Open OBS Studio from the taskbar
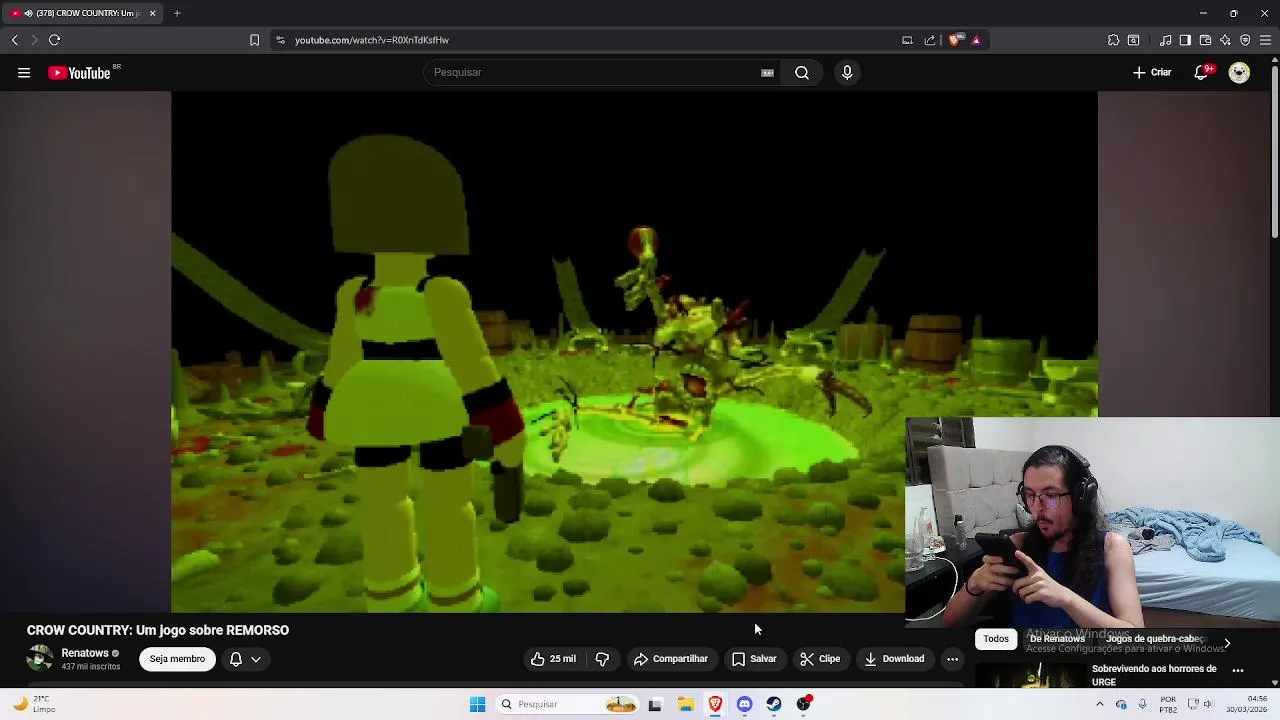Viewport: 1280px width, 720px height. (x=804, y=704)
